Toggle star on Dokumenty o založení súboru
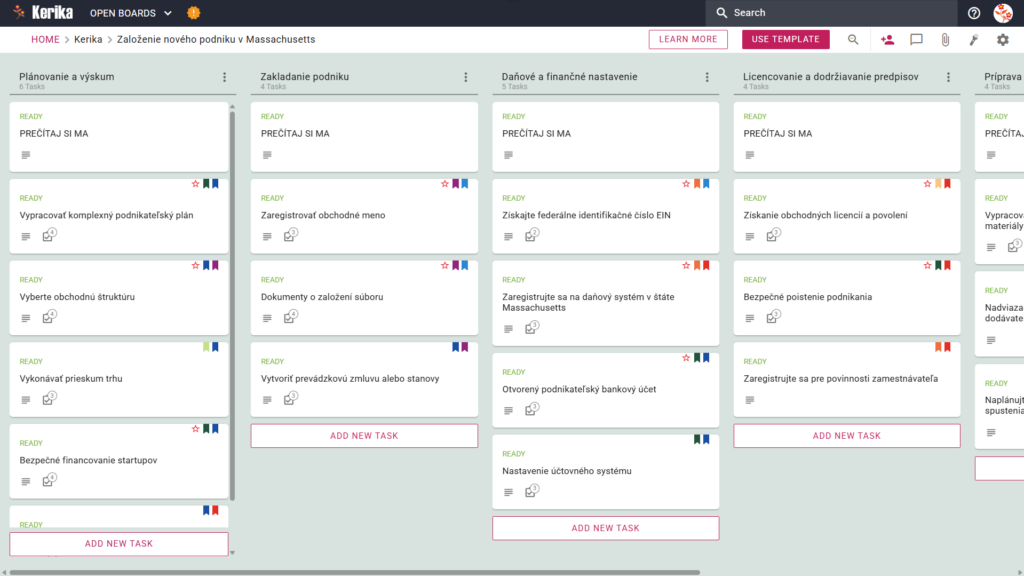 click(445, 266)
